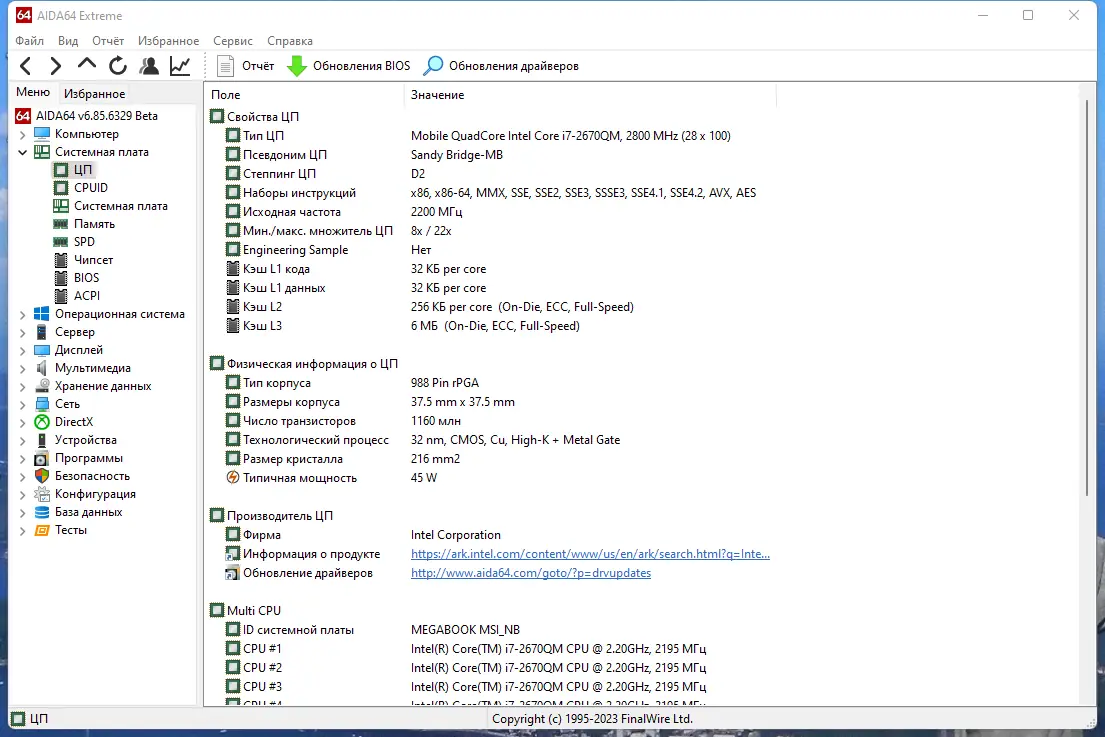Open the Файл menu
The width and height of the screenshot is (1105, 737).
coord(30,41)
